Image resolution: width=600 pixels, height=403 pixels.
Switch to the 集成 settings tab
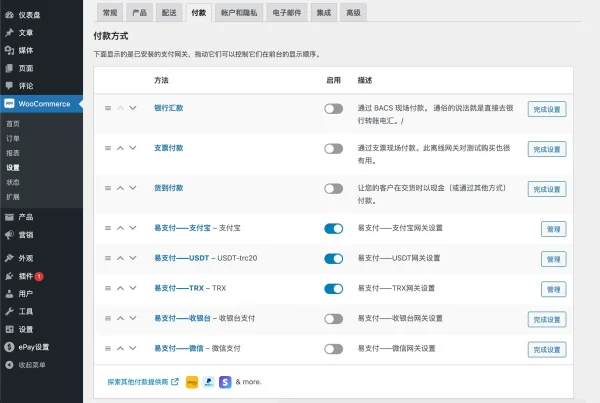click(324, 13)
